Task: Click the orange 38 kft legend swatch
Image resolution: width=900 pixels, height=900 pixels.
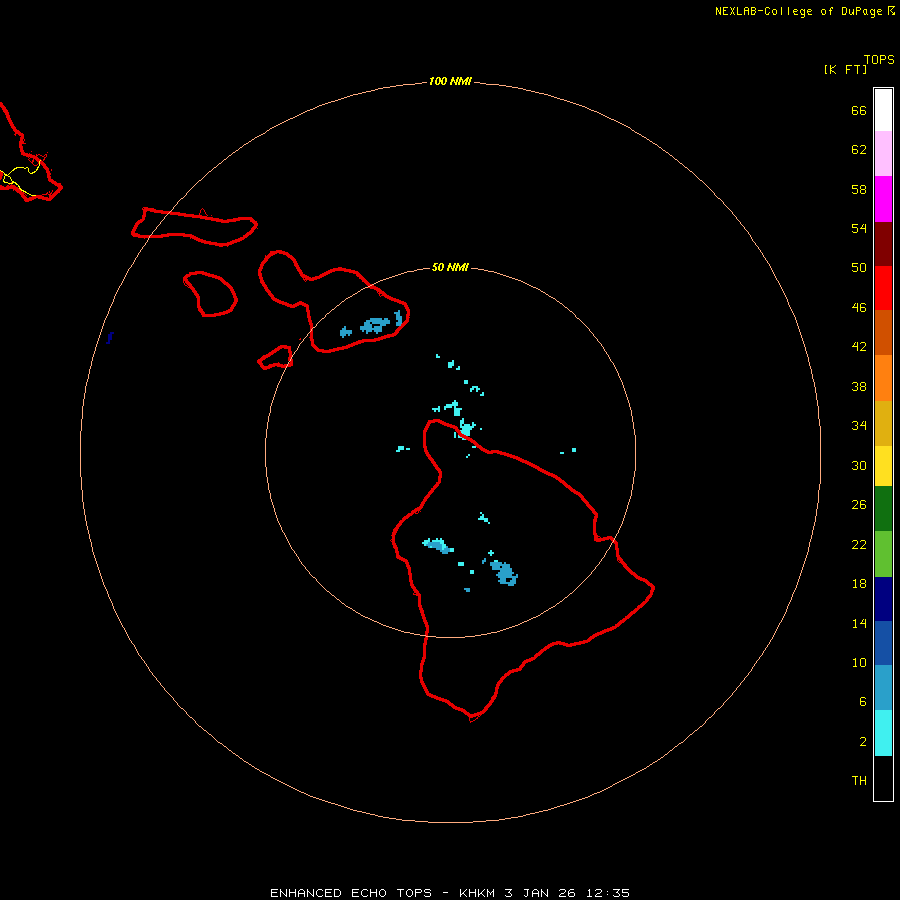Action: pos(883,378)
